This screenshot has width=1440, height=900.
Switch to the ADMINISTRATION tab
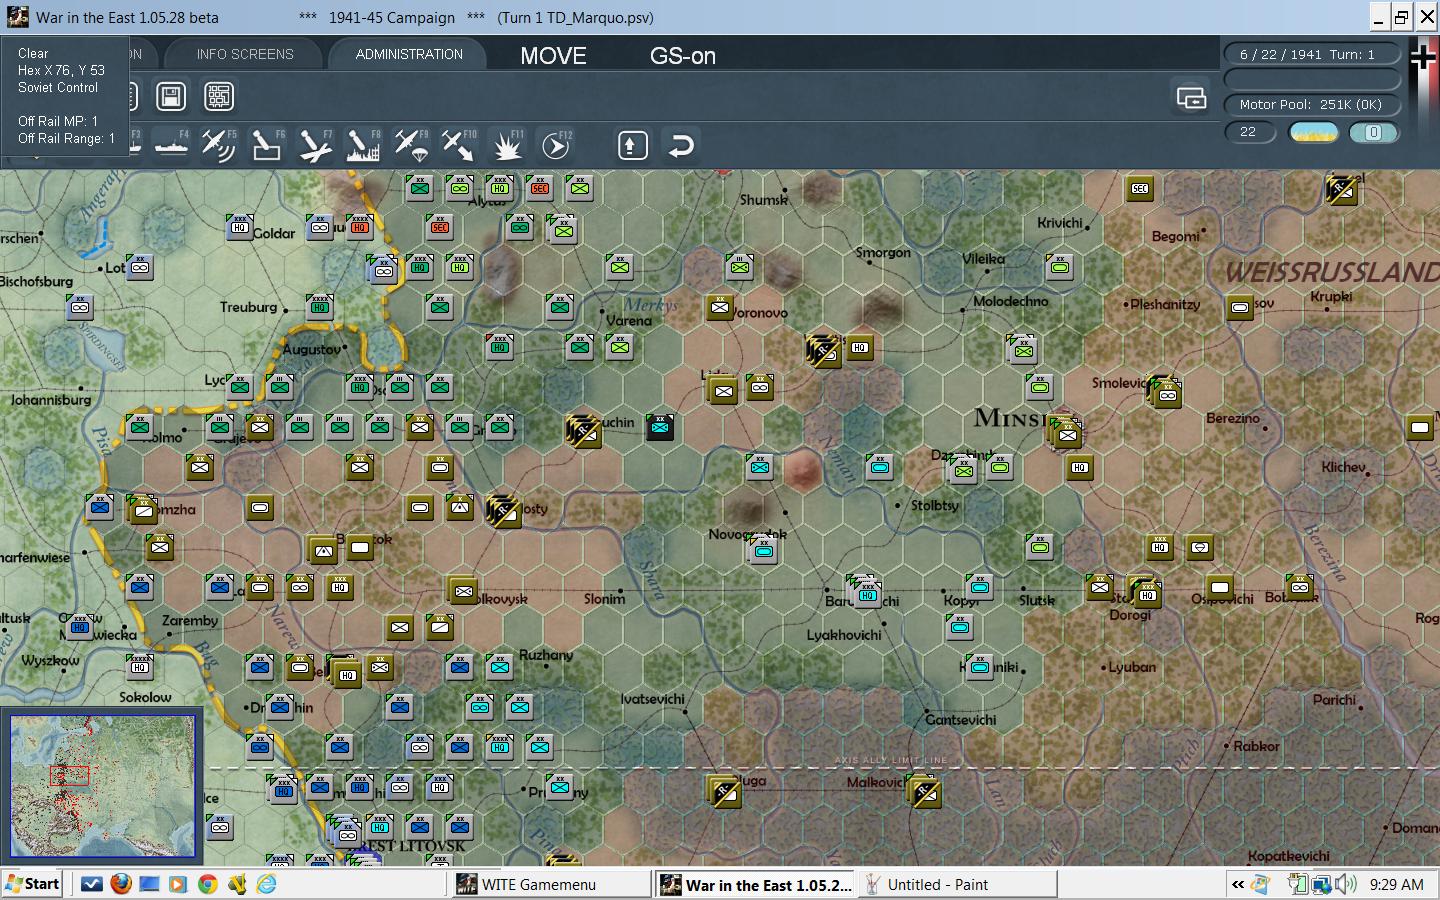coord(409,54)
